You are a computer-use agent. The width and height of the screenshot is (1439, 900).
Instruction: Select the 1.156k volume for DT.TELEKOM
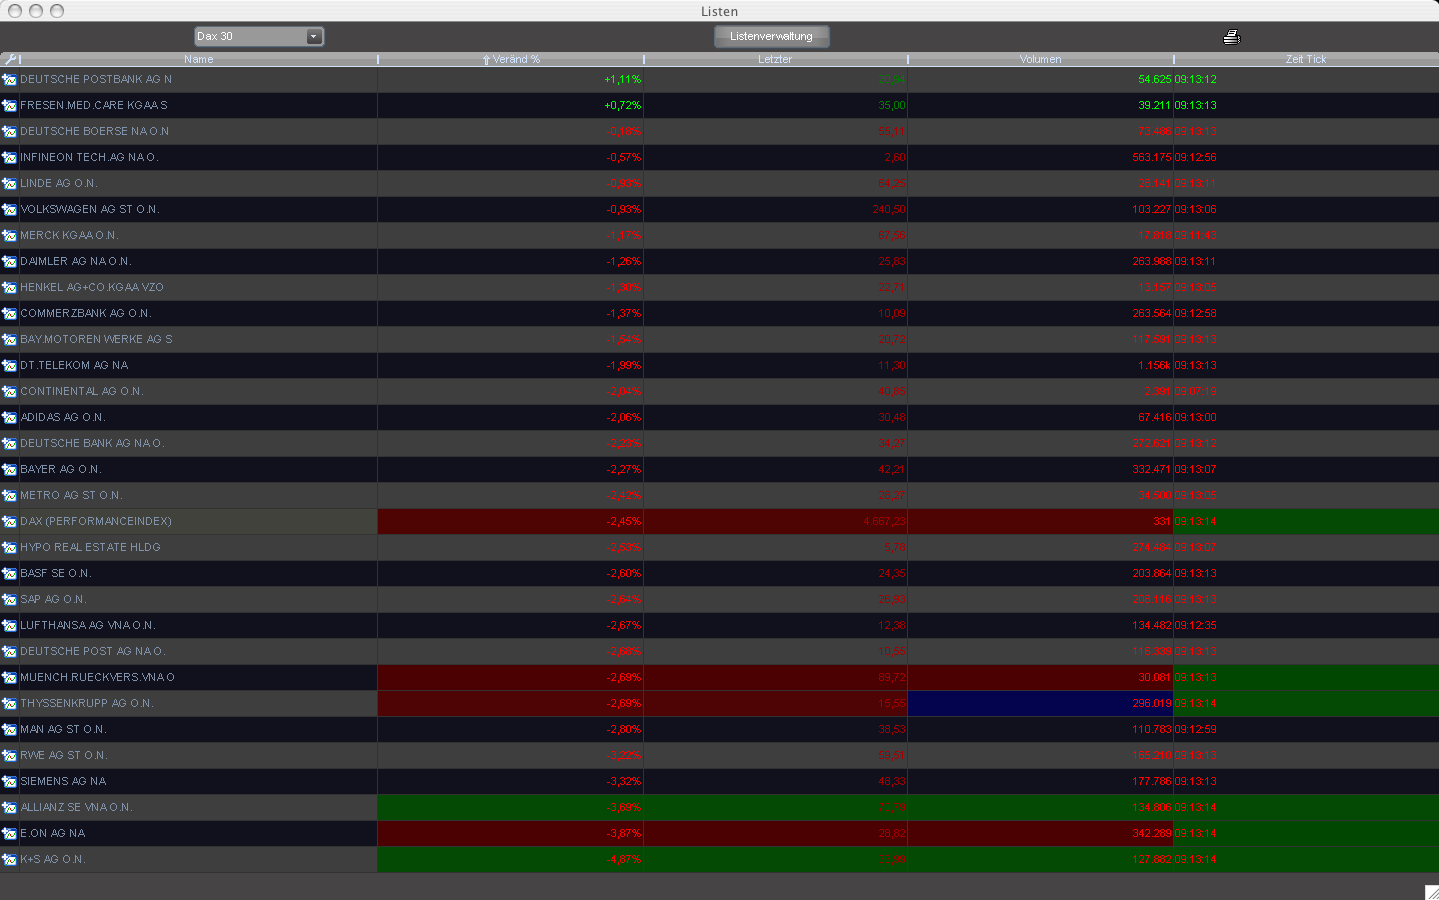click(1154, 365)
